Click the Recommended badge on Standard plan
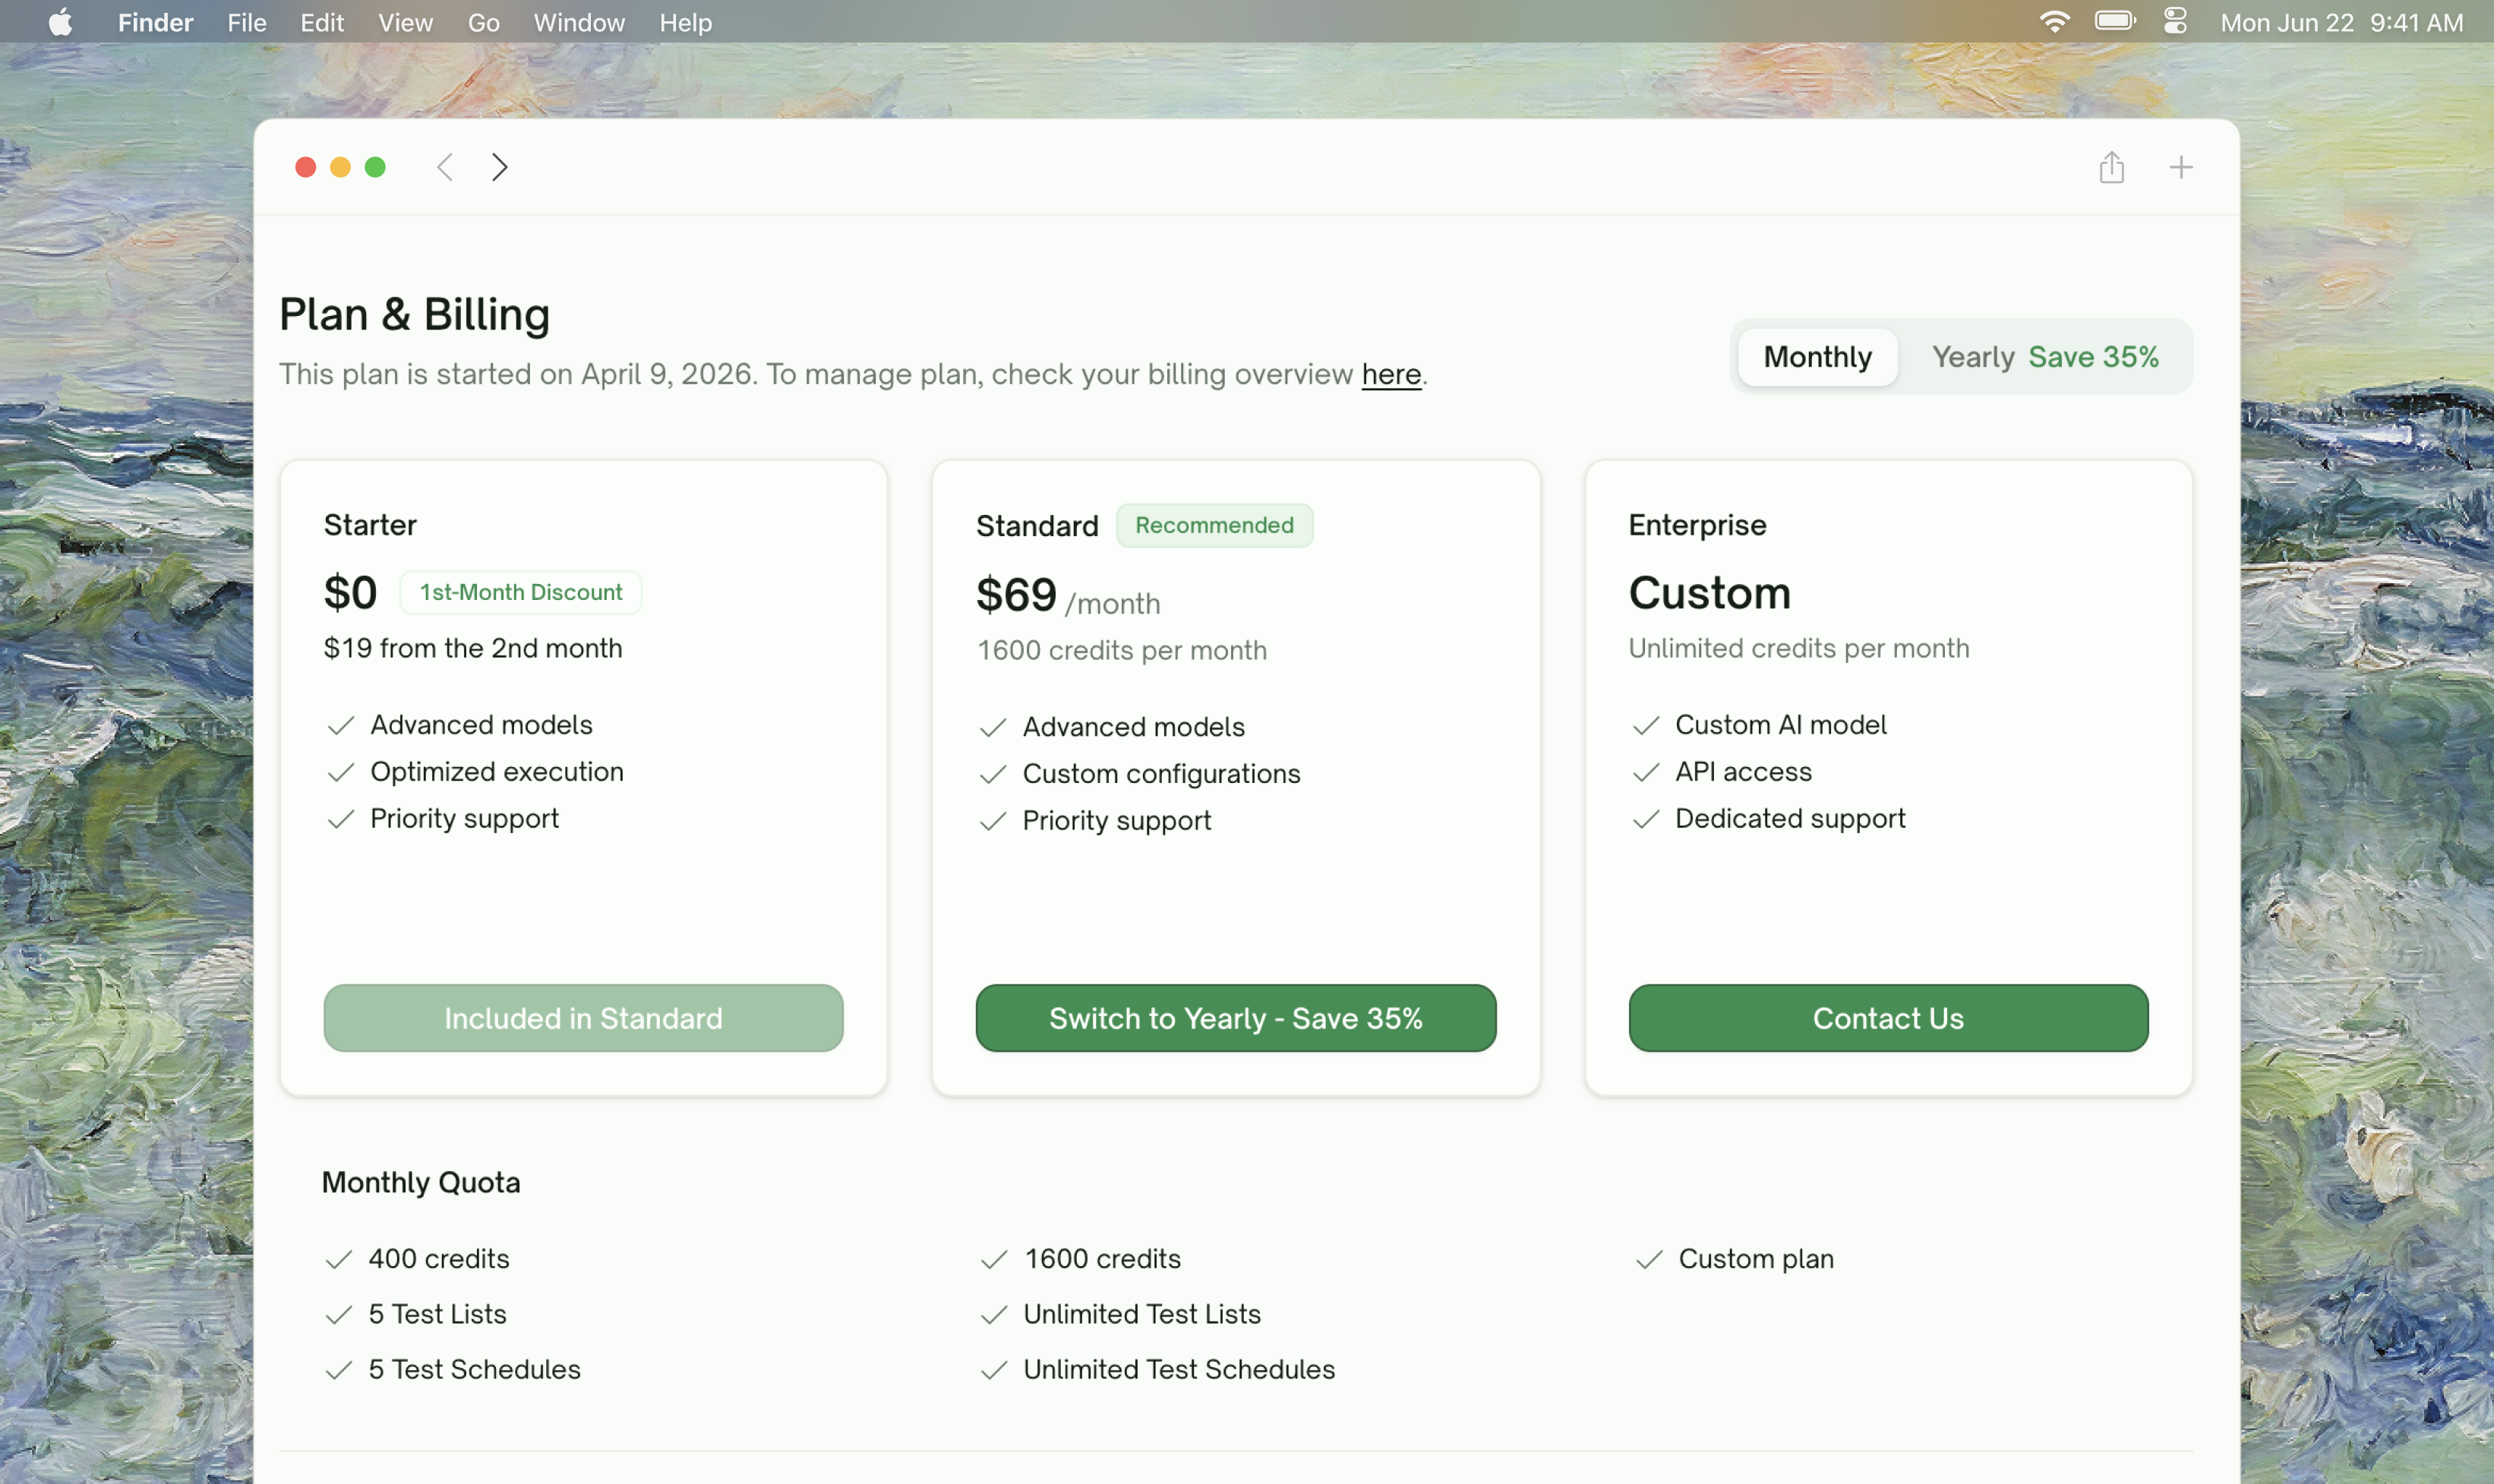Viewport: 2494px width, 1484px height. point(1214,525)
